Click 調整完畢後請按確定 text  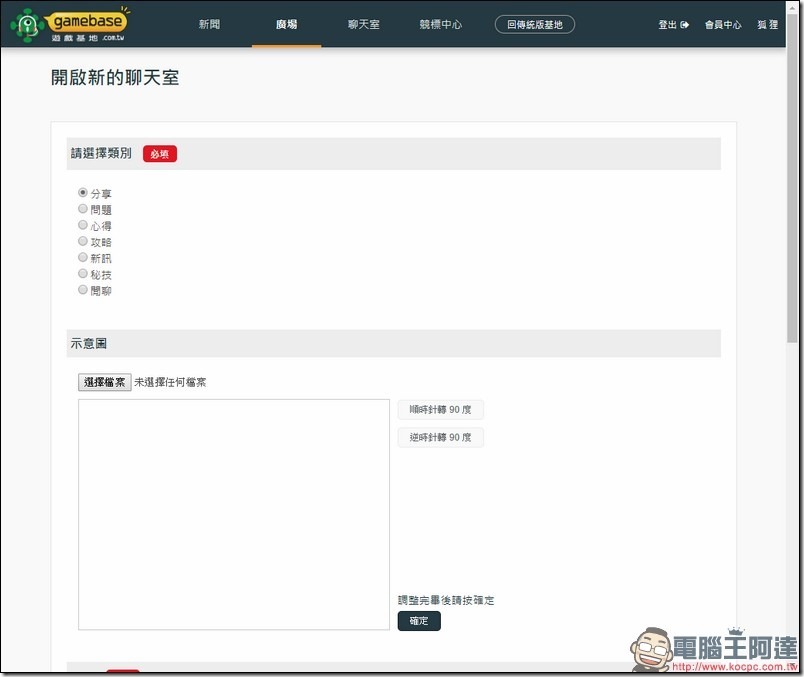pyautogui.click(x=446, y=601)
